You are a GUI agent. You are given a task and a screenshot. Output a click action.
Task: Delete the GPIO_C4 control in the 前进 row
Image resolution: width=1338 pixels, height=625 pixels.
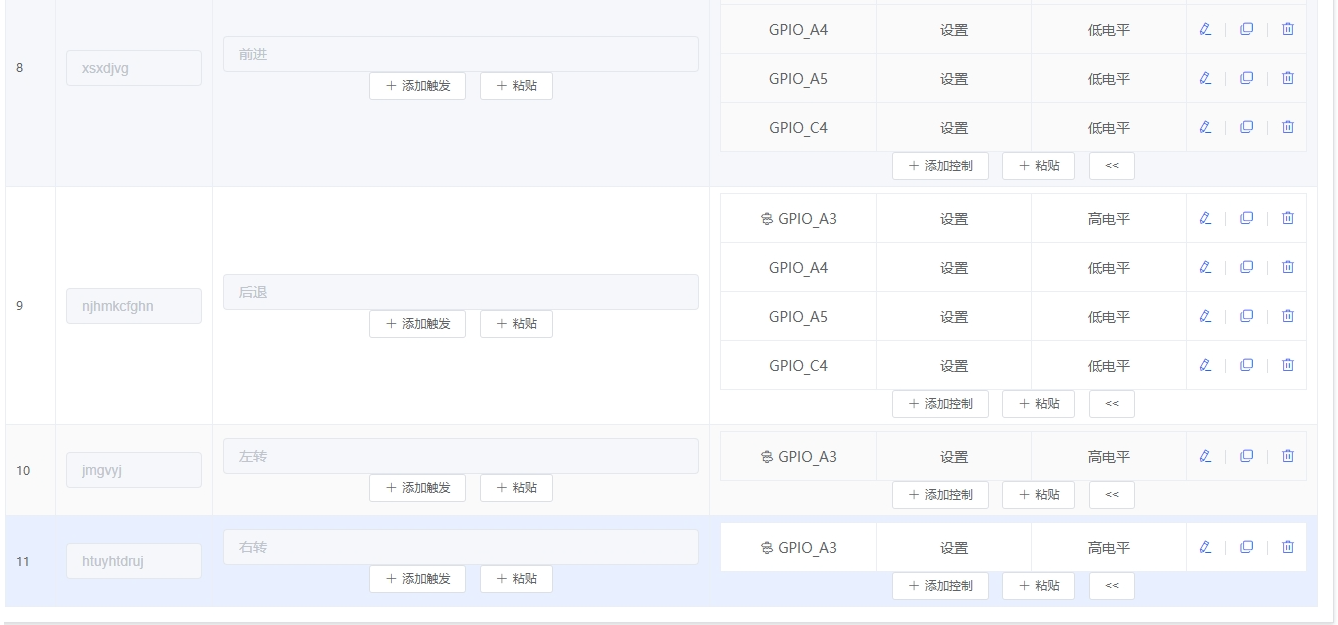click(1287, 127)
